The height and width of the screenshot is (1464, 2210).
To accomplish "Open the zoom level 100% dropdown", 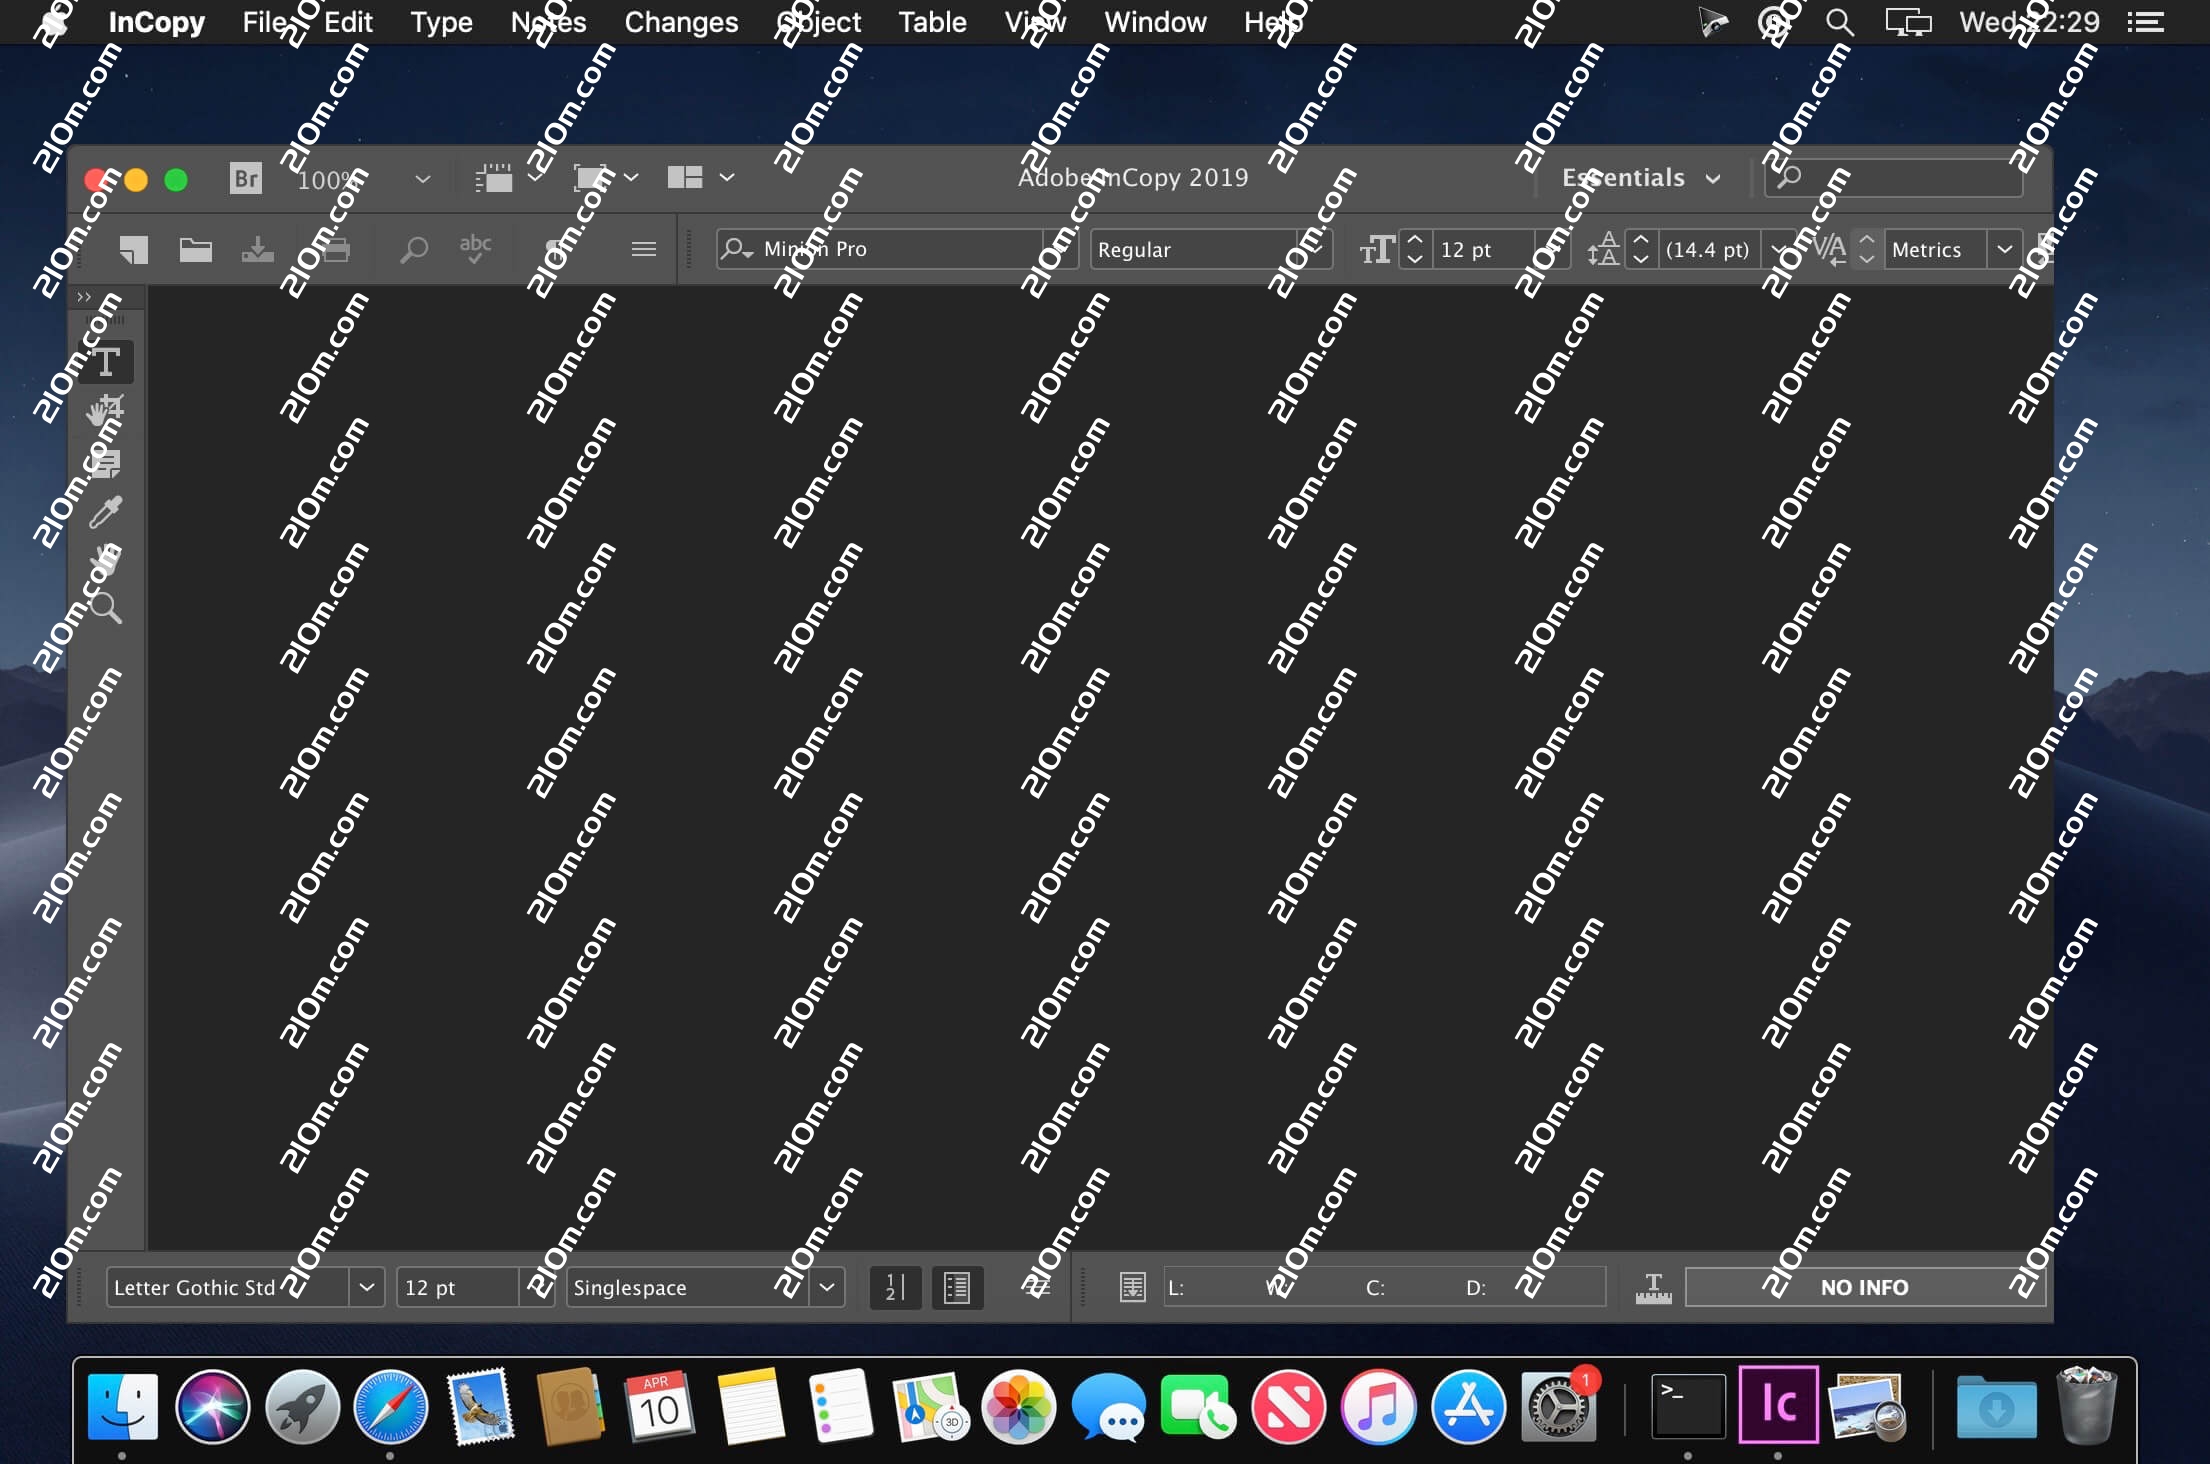I will [x=422, y=179].
